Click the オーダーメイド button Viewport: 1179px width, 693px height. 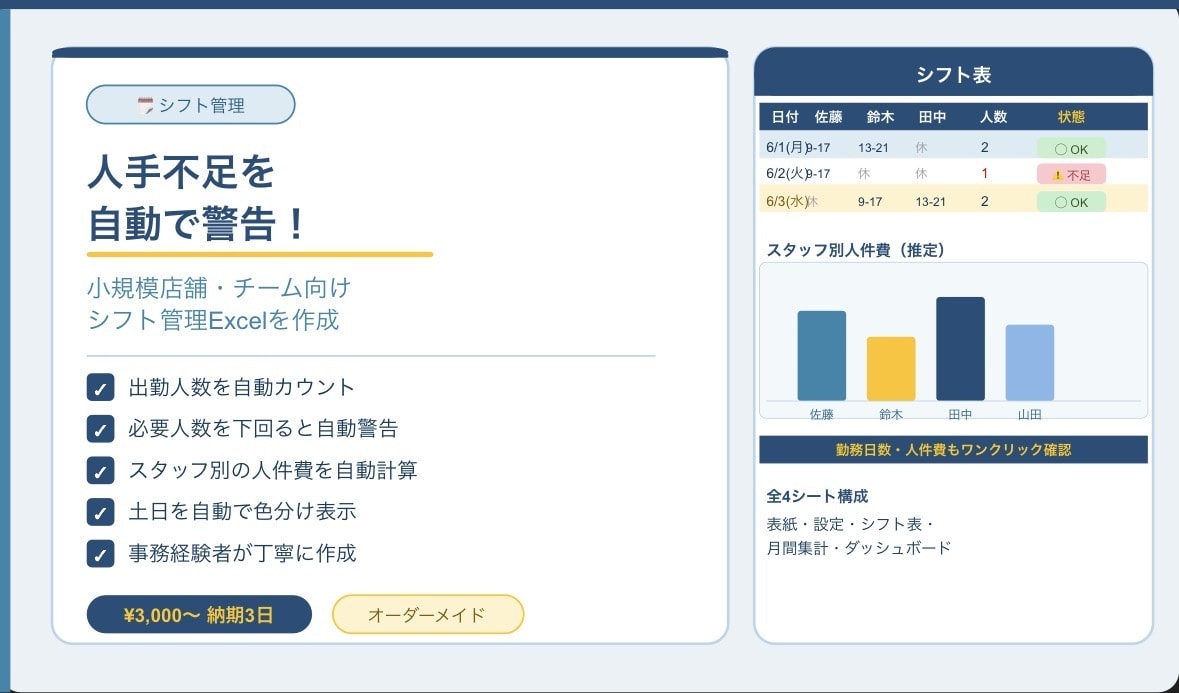428,615
